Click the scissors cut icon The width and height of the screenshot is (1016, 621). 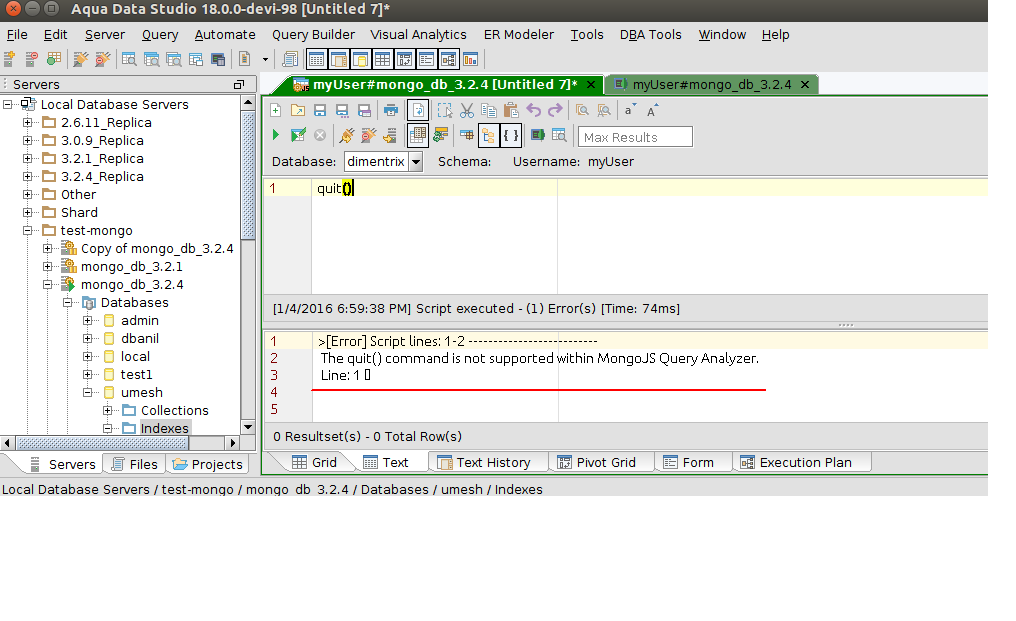467,110
